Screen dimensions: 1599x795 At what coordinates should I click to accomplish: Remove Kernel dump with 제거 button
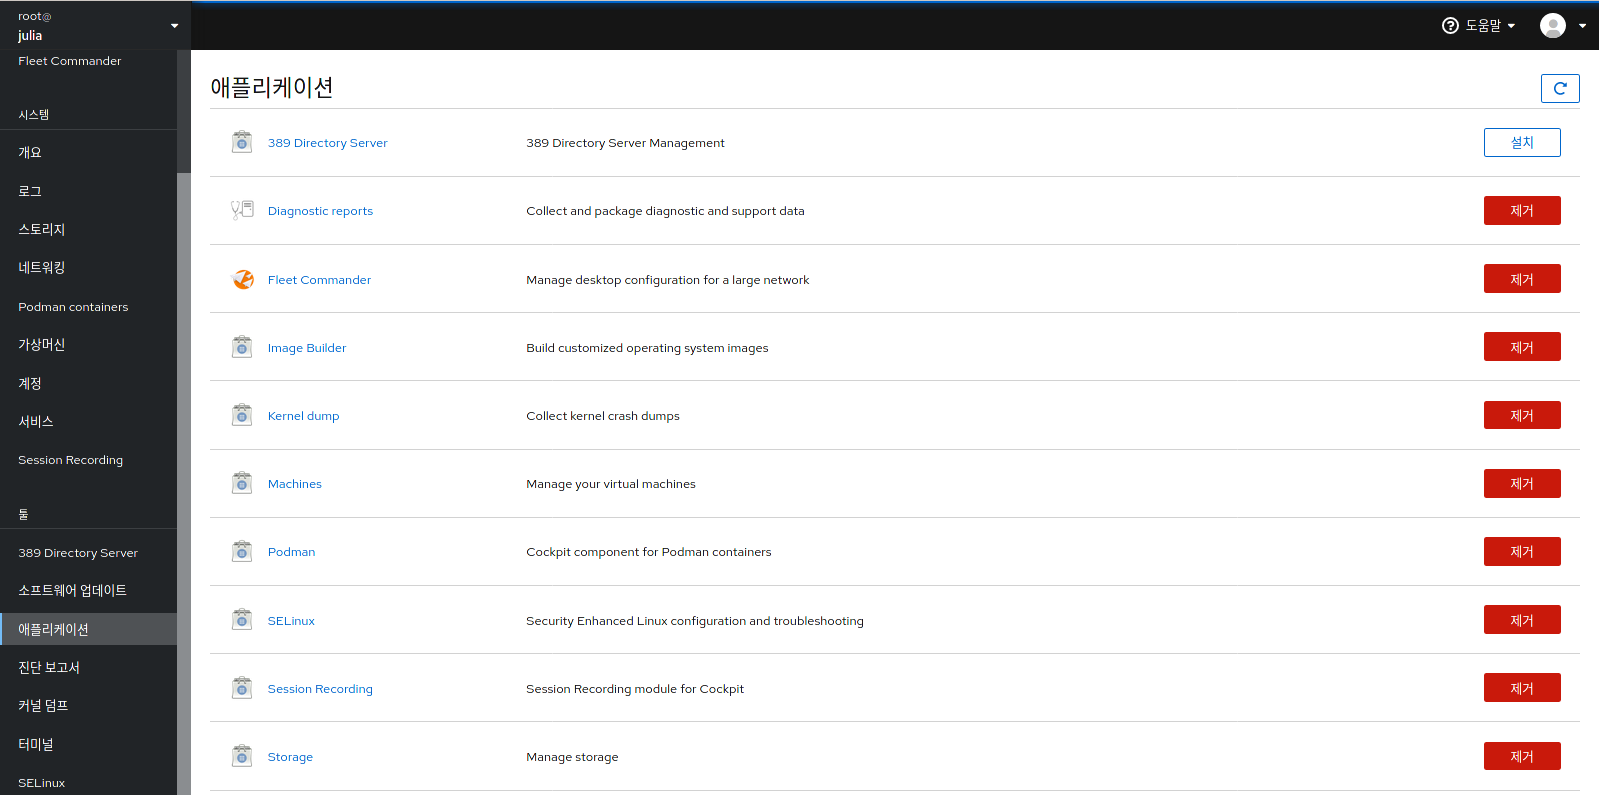[1522, 415]
